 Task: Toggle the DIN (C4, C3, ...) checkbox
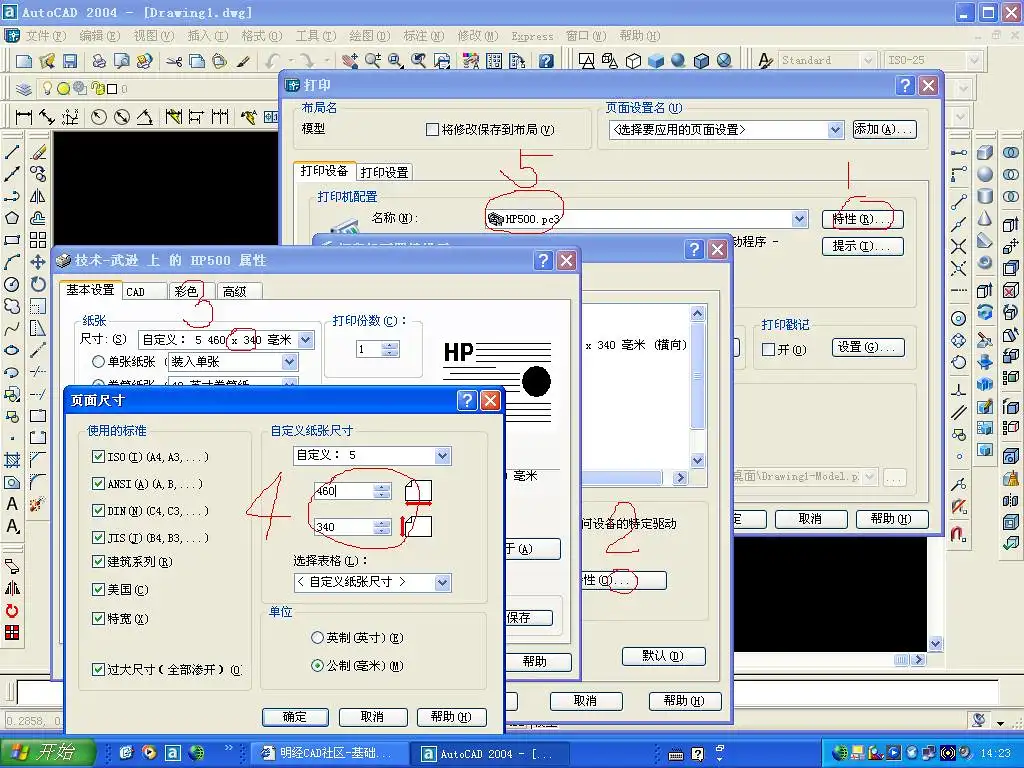coord(99,510)
